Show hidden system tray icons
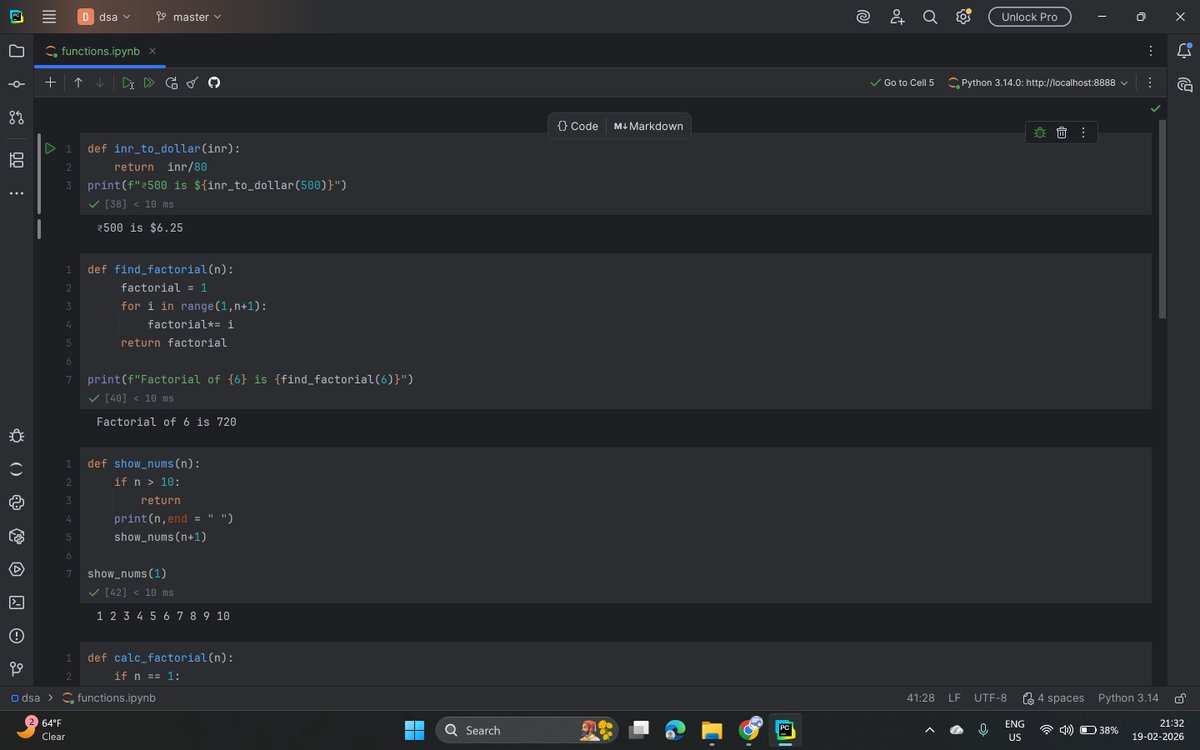Viewport: 1200px width, 750px height. pyautogui.click(x=929, y=730)
